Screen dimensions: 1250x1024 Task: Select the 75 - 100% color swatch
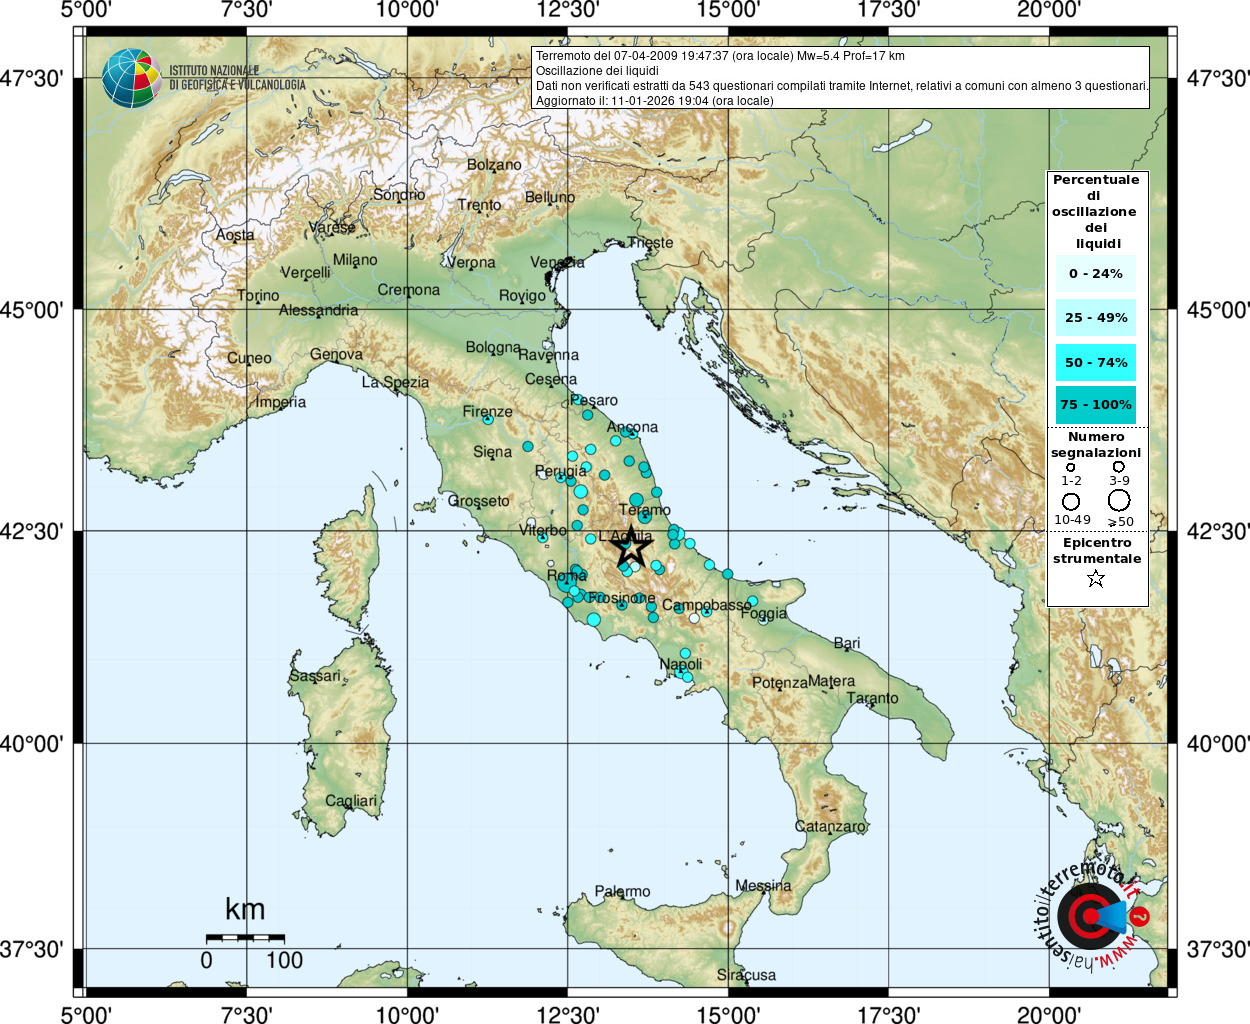[1096, 404]
